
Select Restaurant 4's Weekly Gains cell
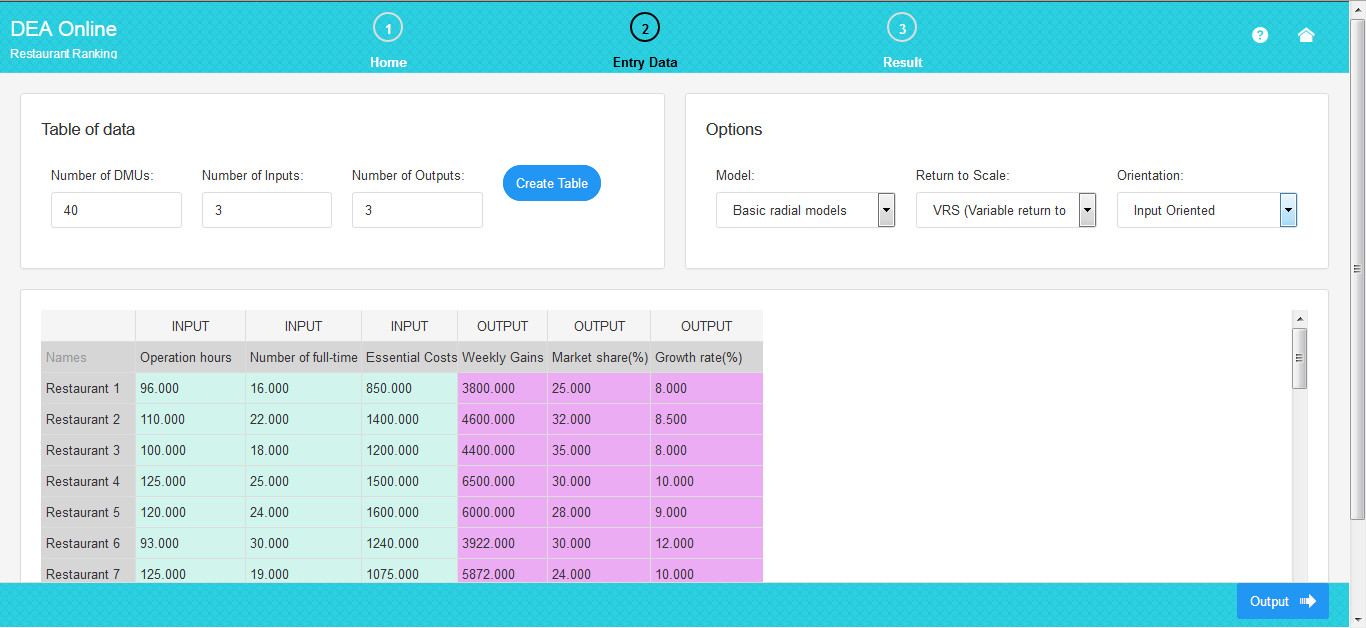coord(502,481)
